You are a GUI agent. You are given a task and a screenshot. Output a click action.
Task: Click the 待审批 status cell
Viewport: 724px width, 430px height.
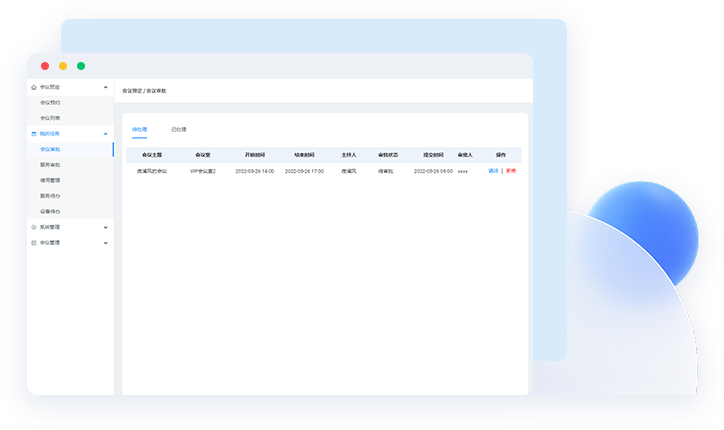pos(386,171)
